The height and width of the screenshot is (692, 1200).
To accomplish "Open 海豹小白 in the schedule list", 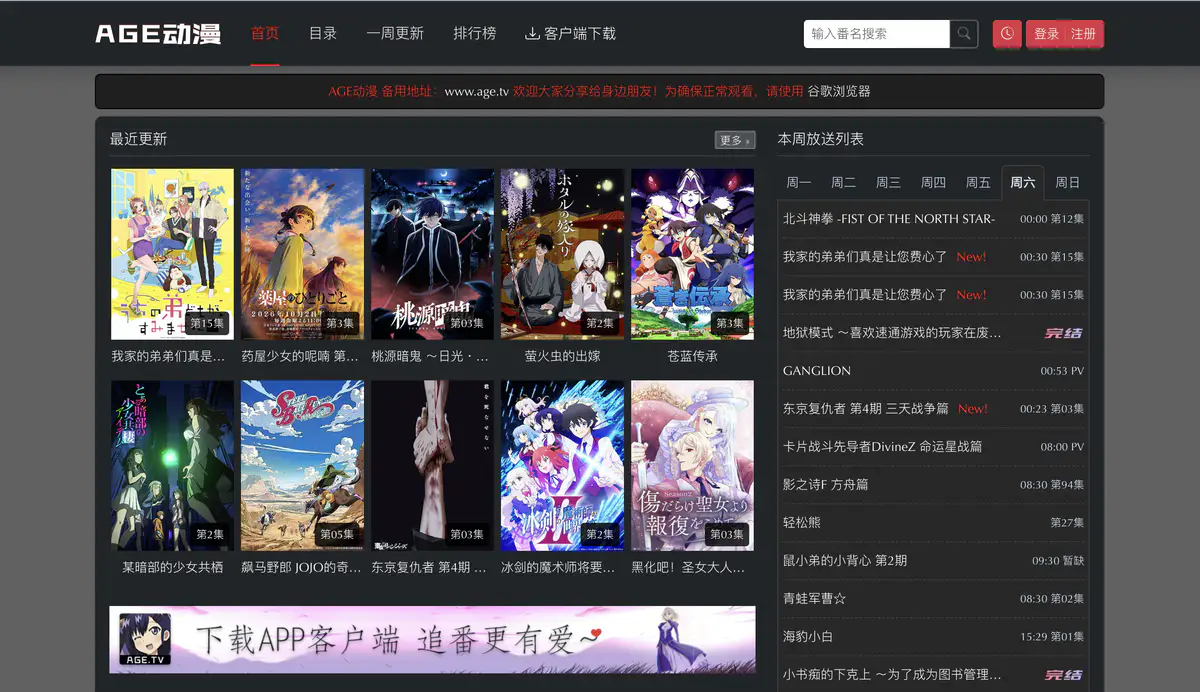I will pyautogui.click(x=808, y=637).
